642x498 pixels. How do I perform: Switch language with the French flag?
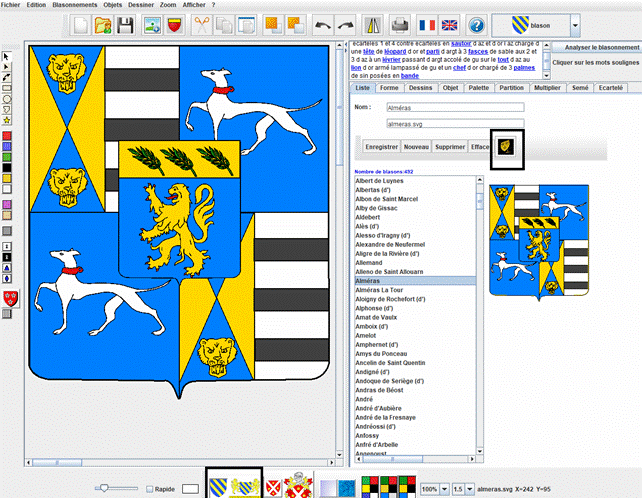pos(425,25)
